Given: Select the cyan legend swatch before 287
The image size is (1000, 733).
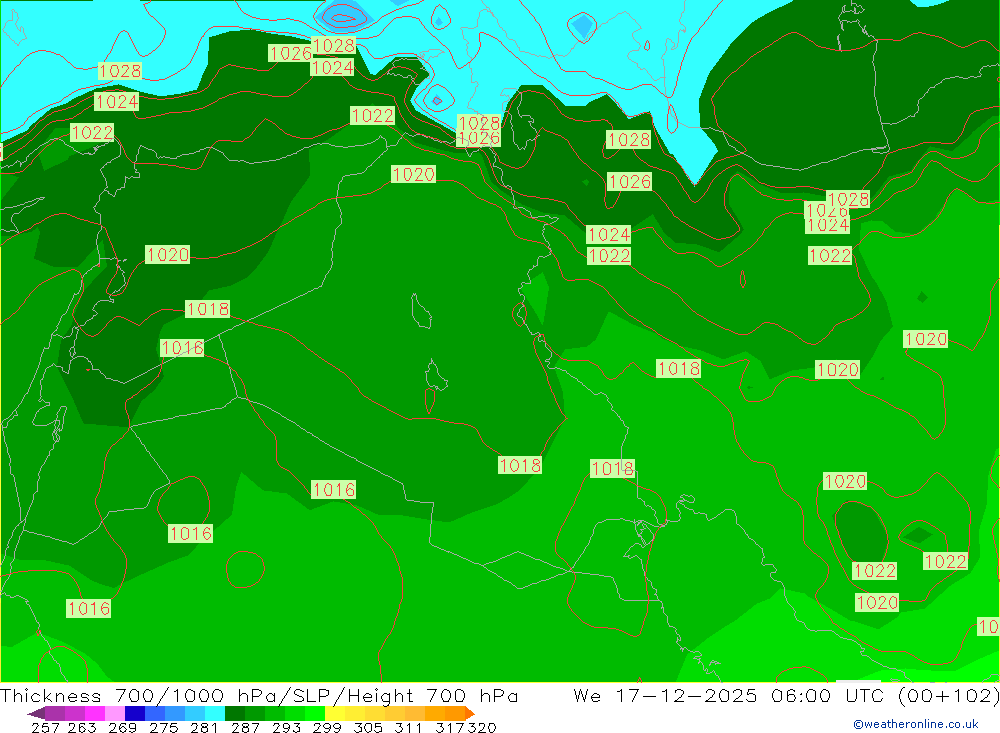Looking at the screenshot, I should tap(215, 713).
